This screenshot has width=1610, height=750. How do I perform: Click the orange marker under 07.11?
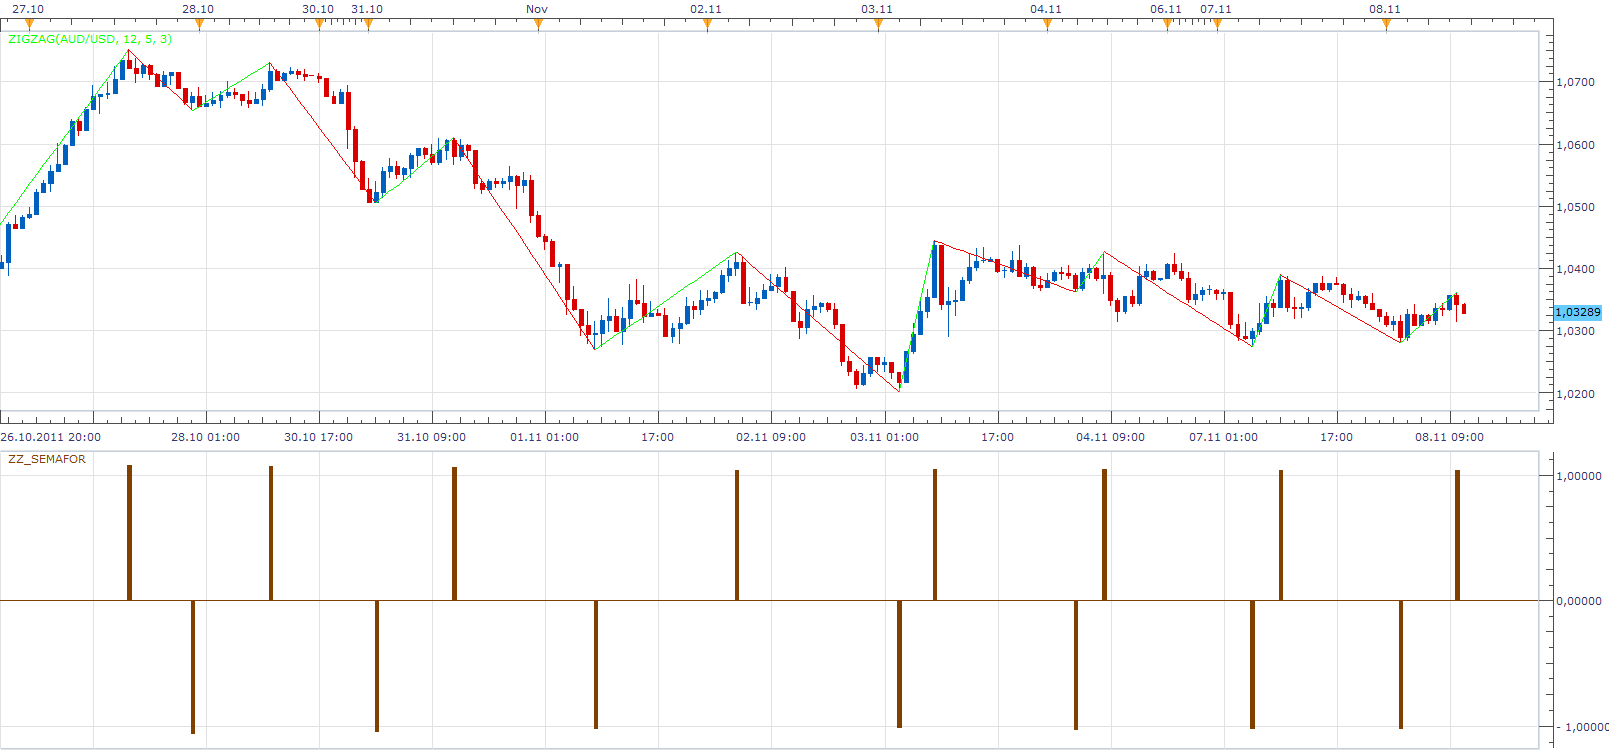click(x=1217, y=24)
